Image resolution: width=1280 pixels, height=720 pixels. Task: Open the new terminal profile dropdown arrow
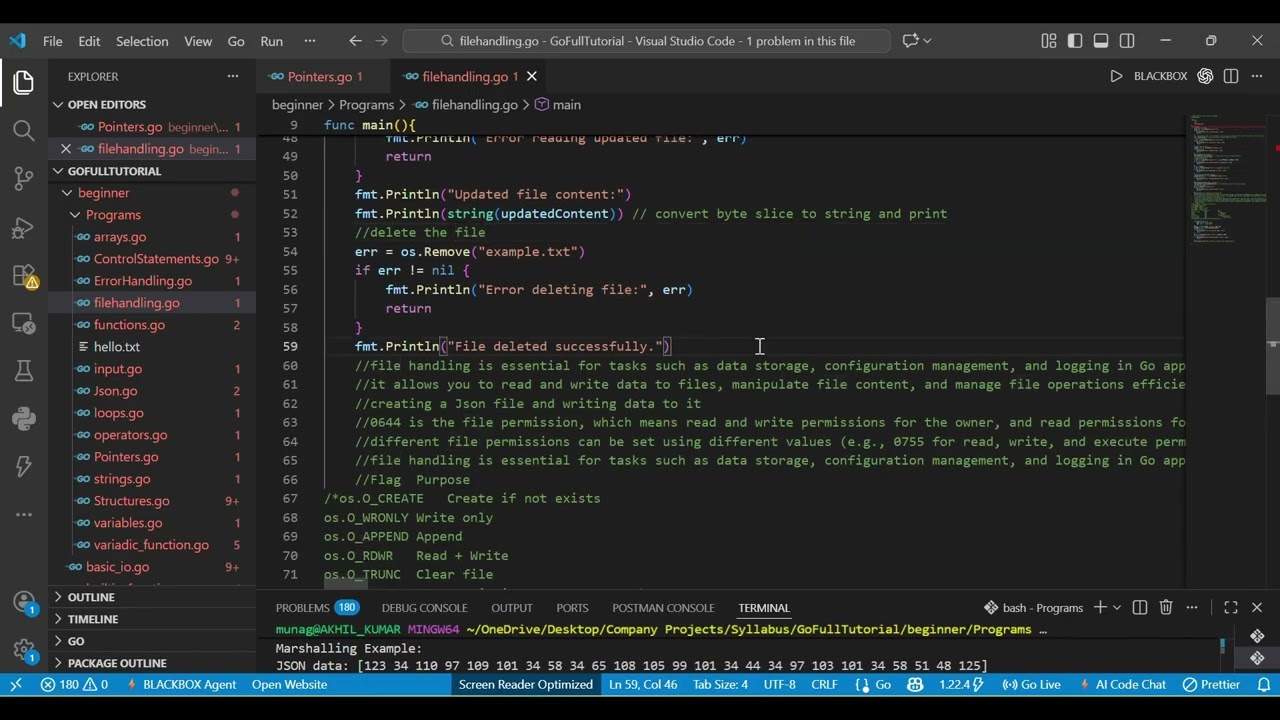[x=1115, y=607]
